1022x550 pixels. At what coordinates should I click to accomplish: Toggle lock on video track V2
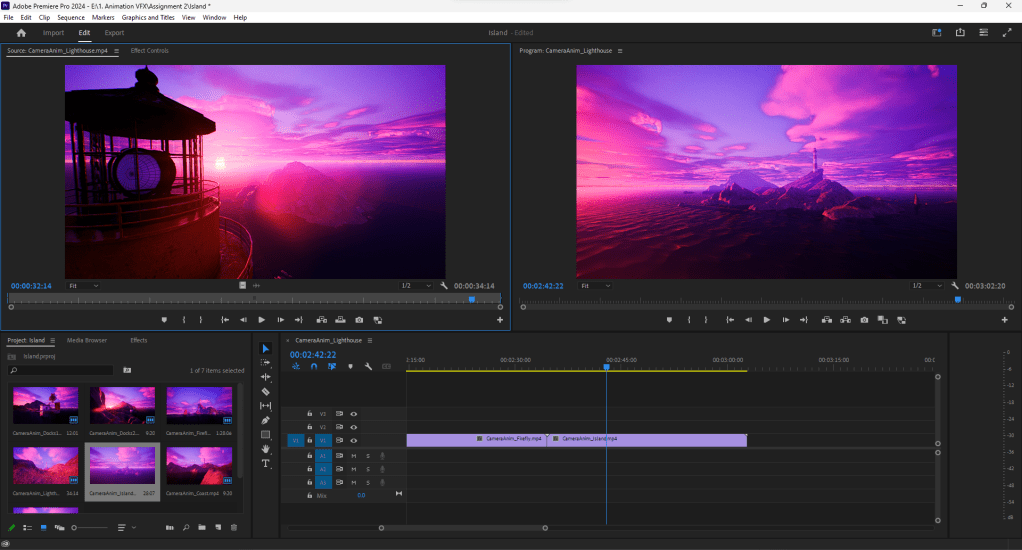pyautogui.click(x=310, y=427)
